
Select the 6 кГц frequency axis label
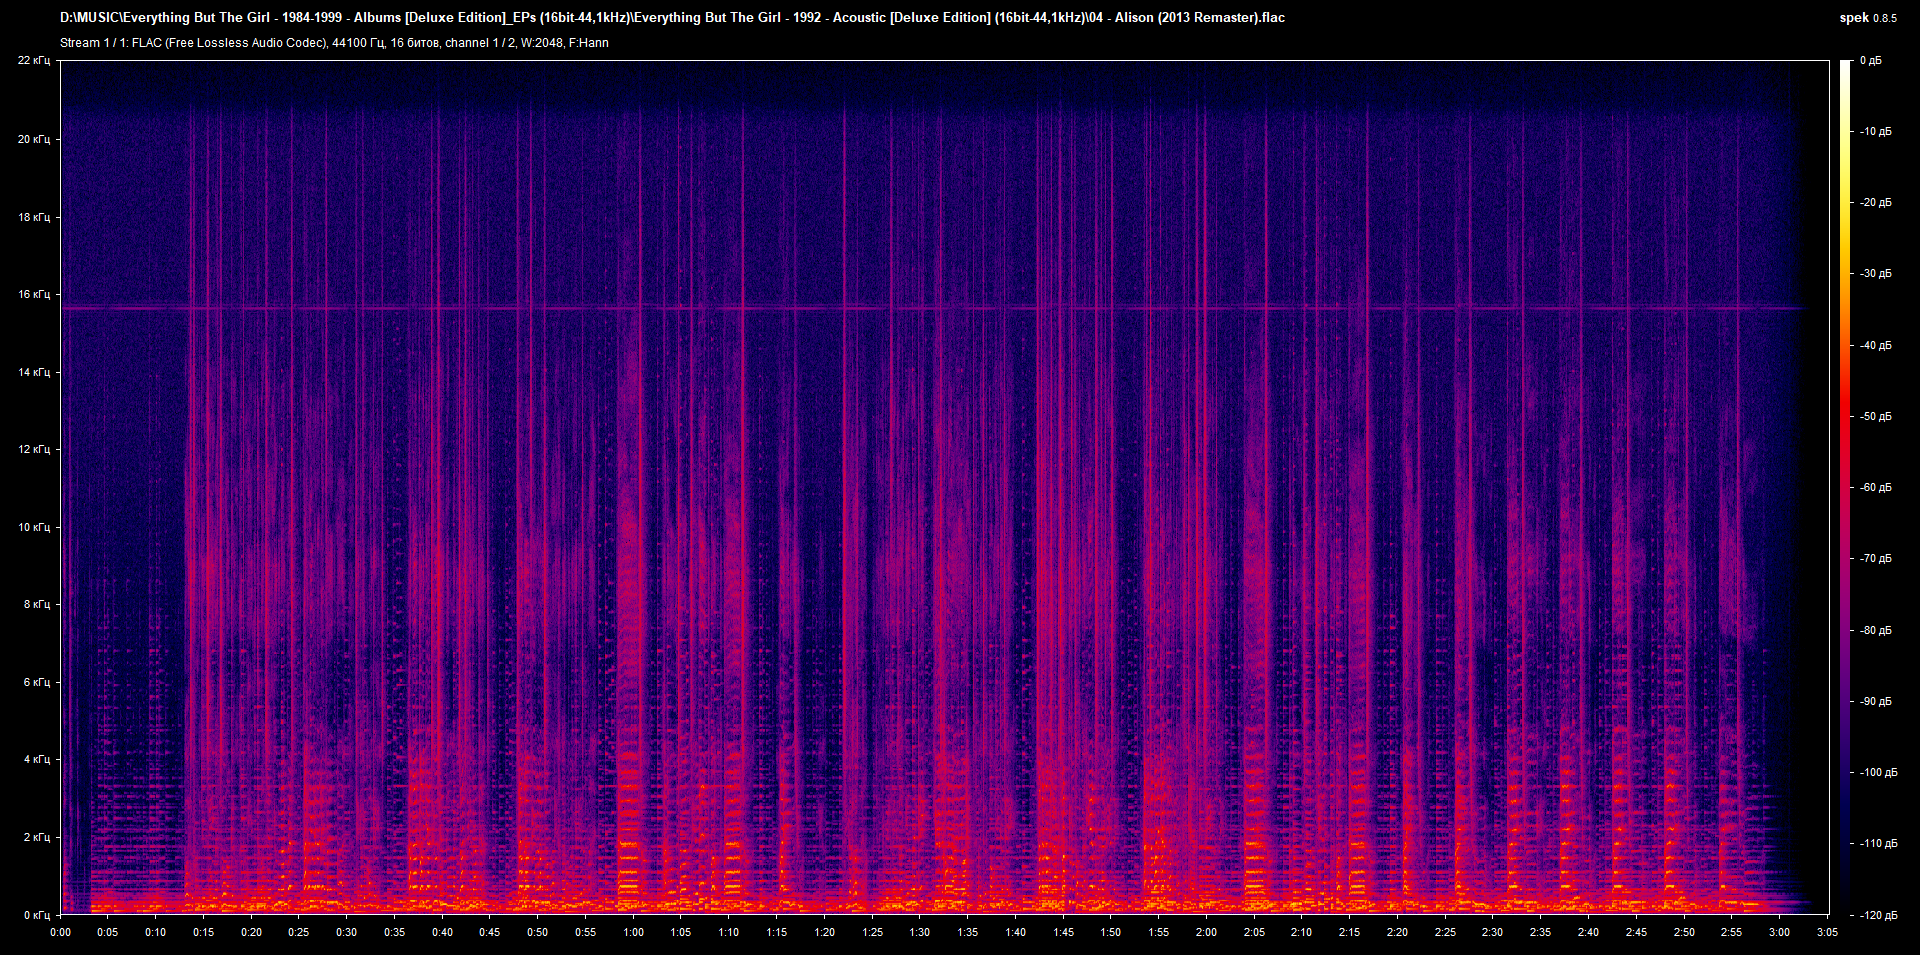point(37,682)
